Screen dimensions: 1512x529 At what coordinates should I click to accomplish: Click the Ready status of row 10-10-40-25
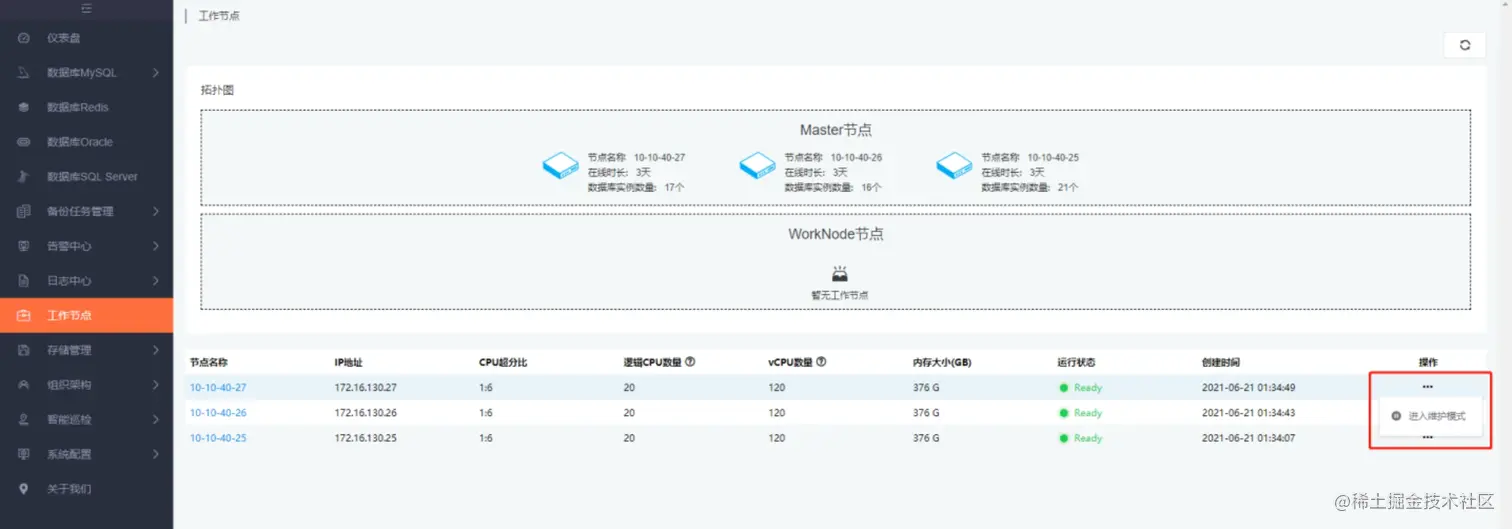tap(1081, 438)
